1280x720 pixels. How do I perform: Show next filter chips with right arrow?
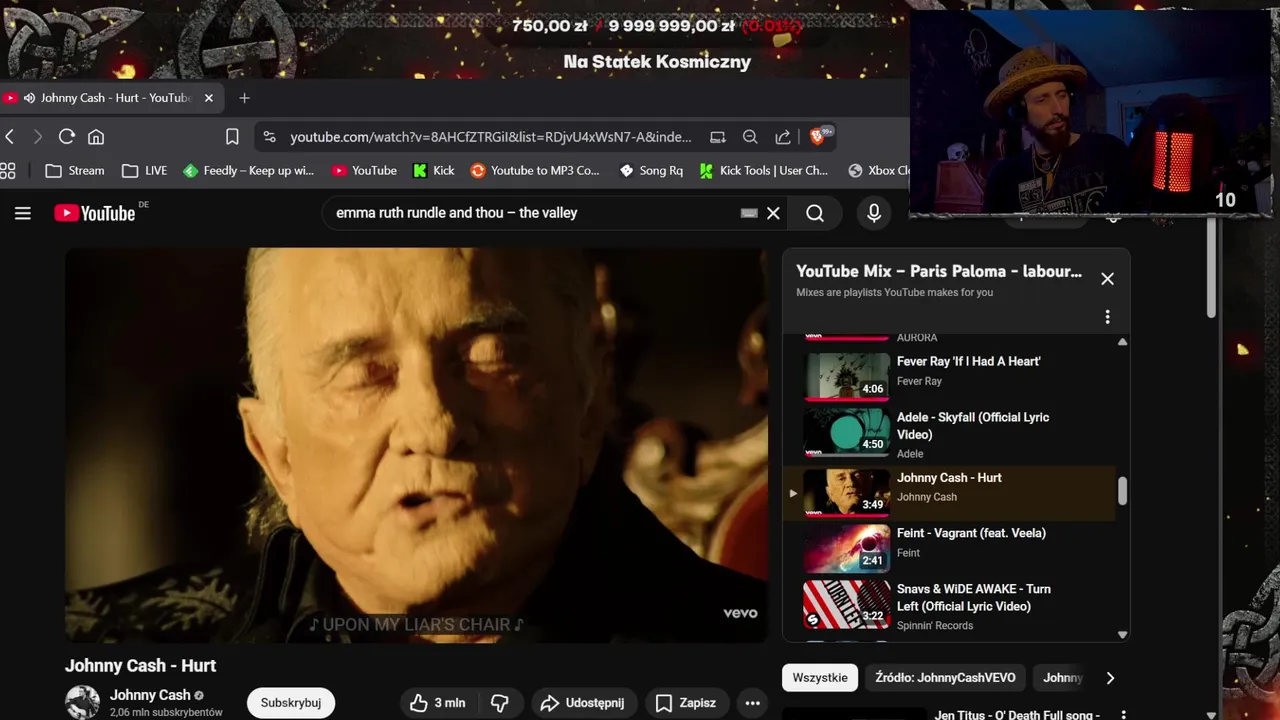click(x=1110, y=678)
